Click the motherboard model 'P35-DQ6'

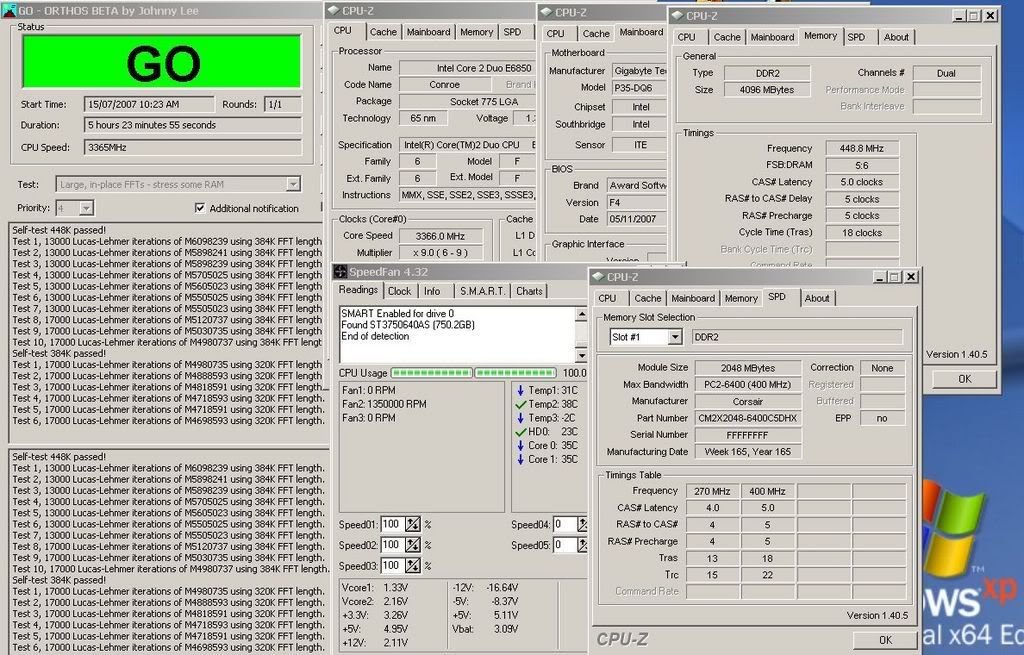click(633, 88)
